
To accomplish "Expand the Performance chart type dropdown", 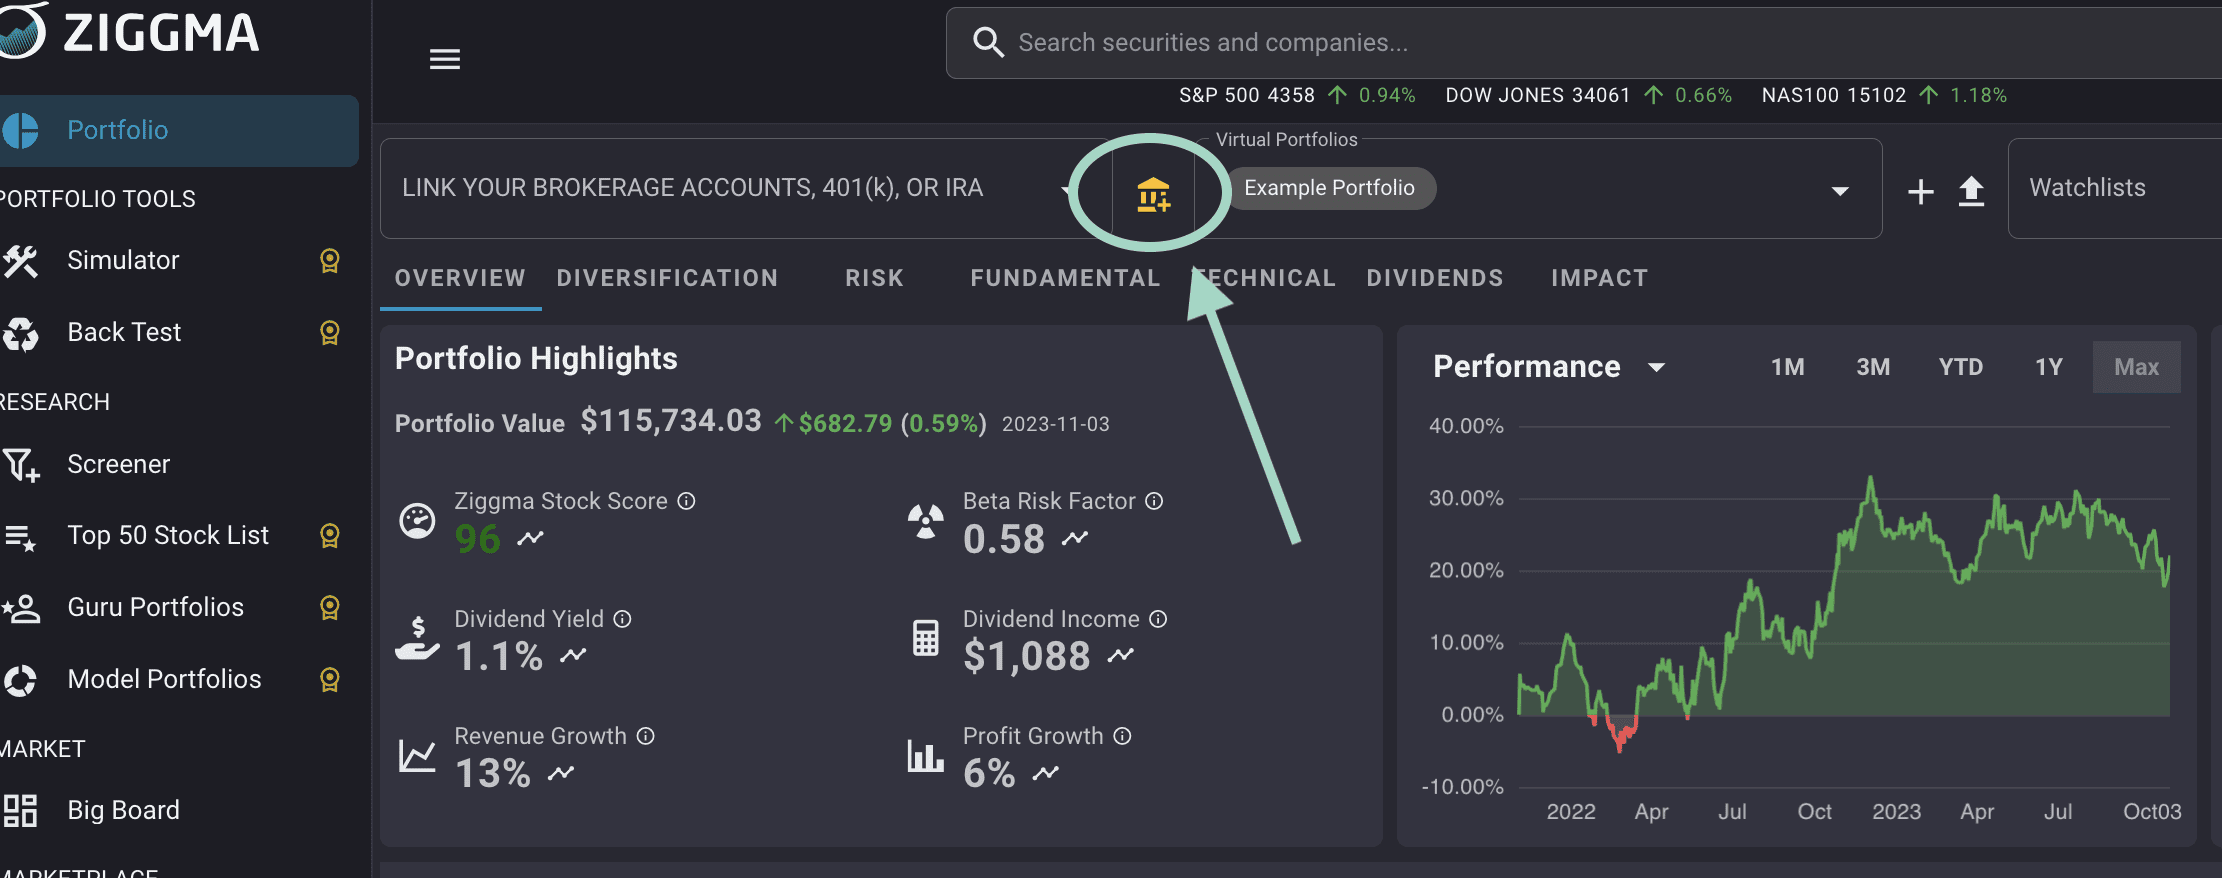I will 1657,367.
